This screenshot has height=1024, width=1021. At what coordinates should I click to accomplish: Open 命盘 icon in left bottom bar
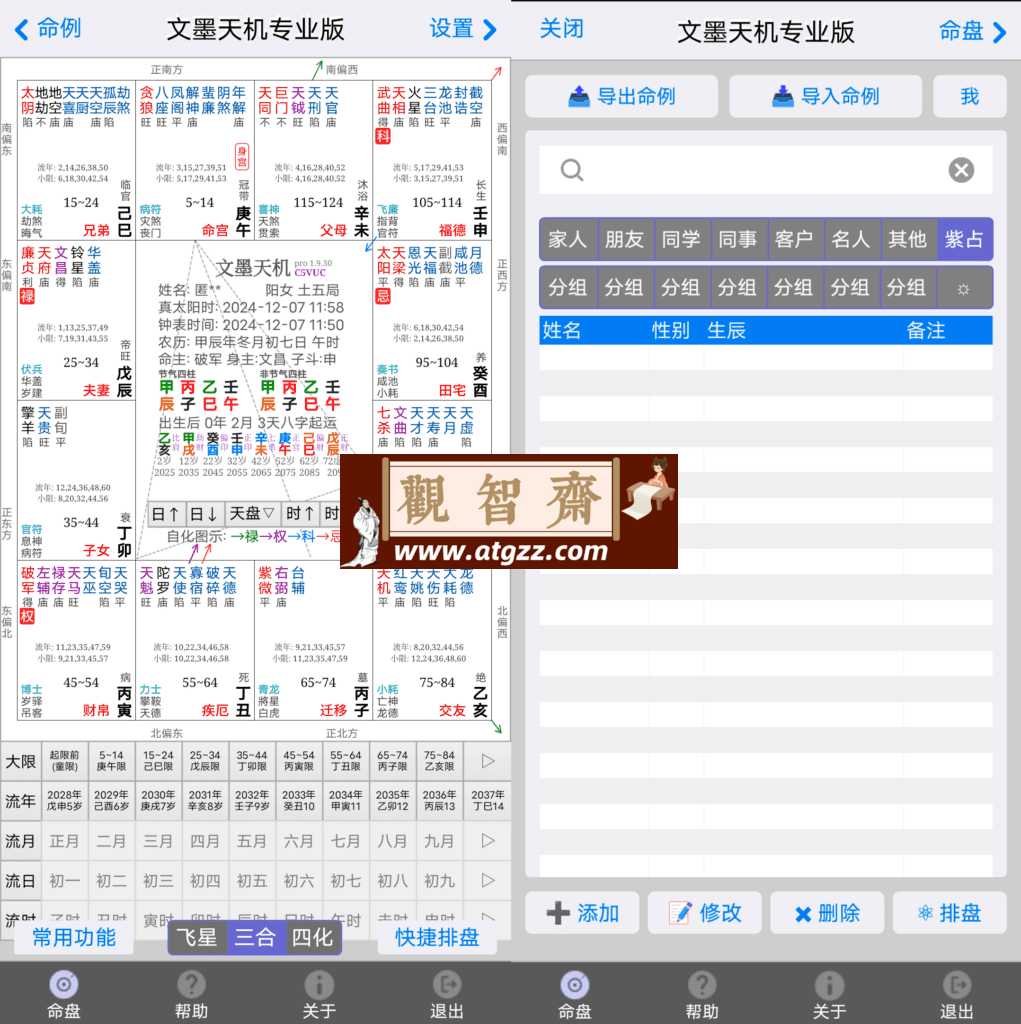tap(63, 996)
